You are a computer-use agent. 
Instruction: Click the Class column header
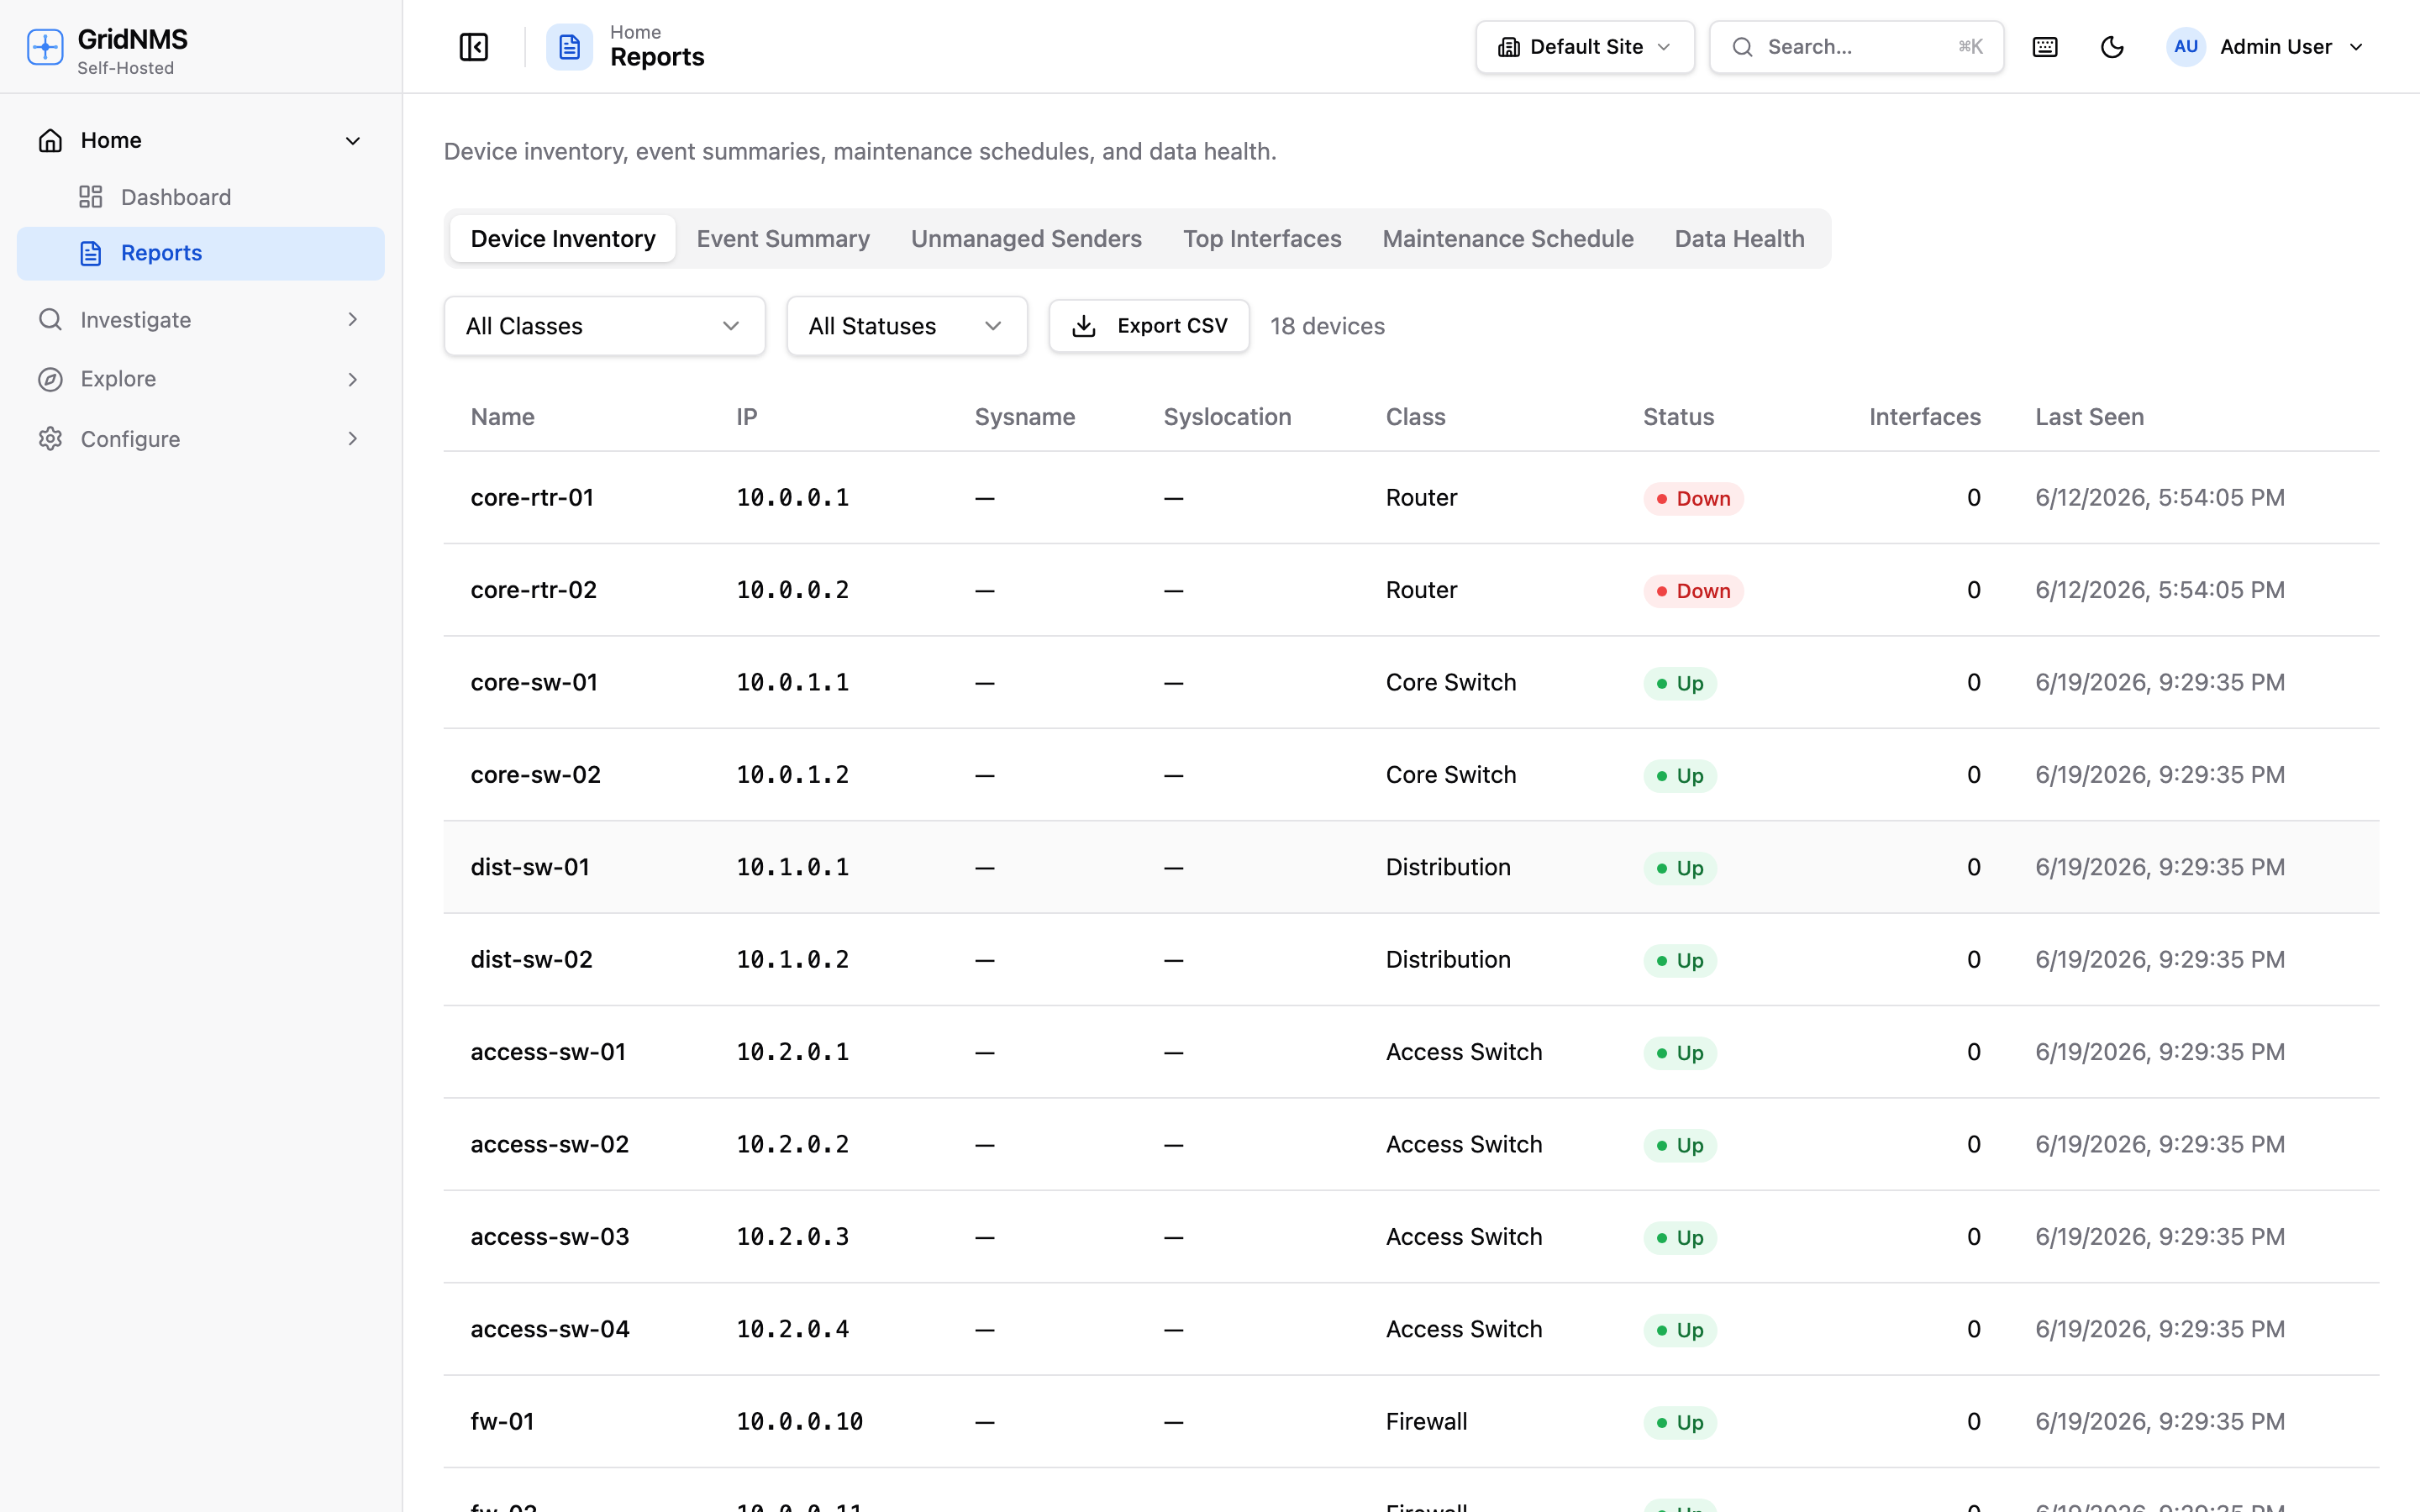point(1415,417)
